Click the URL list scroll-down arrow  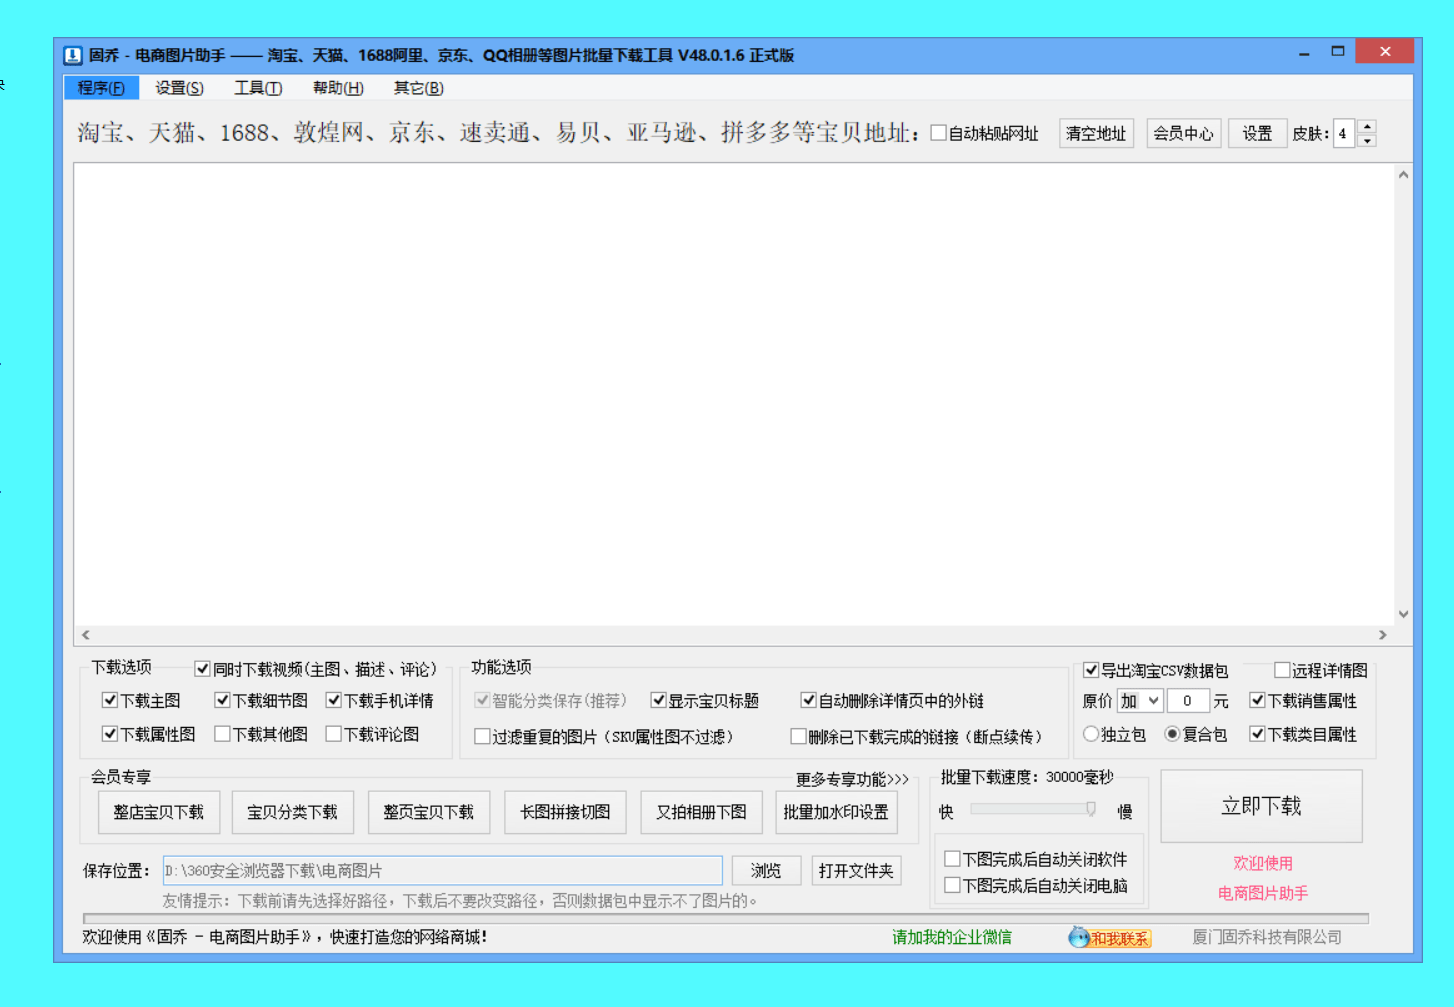1403,614
